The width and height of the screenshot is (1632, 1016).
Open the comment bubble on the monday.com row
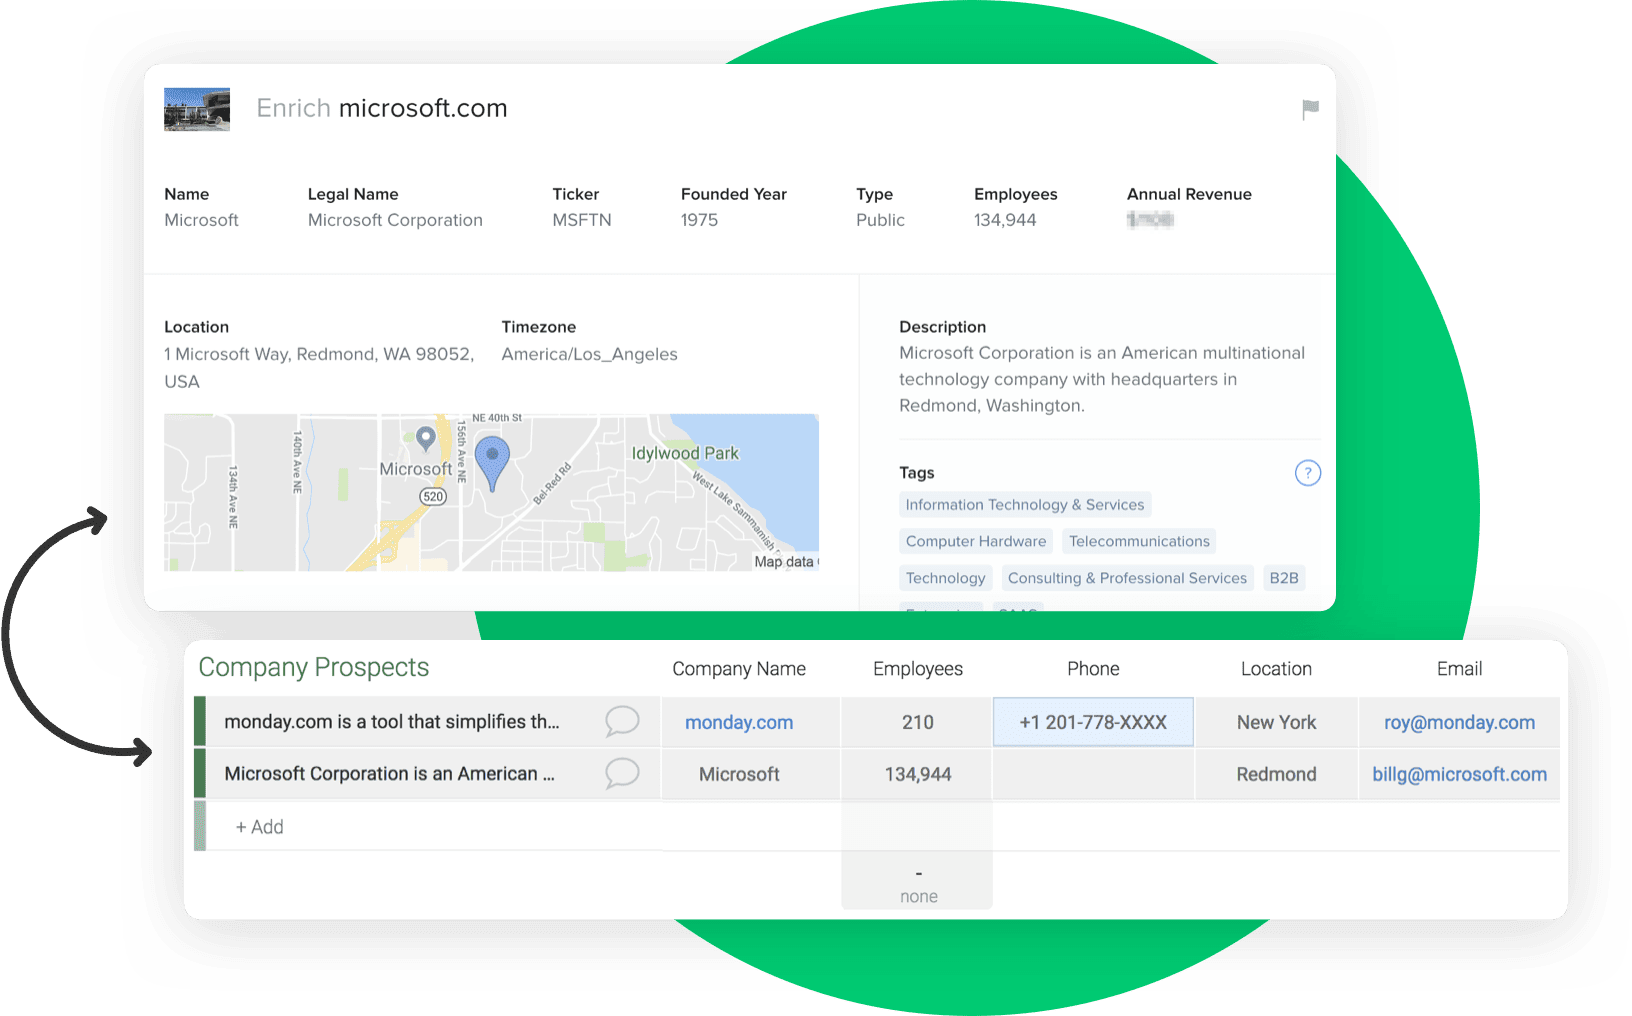(622, 721)
